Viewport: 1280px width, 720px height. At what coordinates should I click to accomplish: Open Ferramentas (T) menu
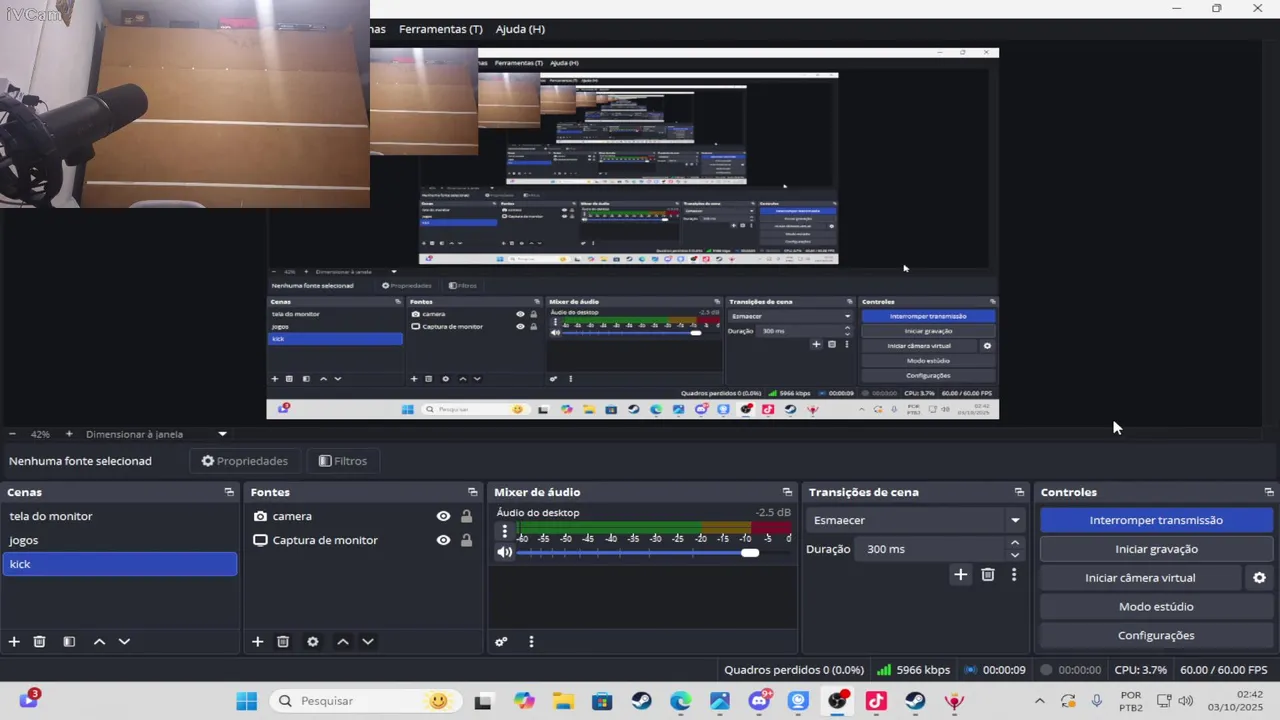pos(440,29)
